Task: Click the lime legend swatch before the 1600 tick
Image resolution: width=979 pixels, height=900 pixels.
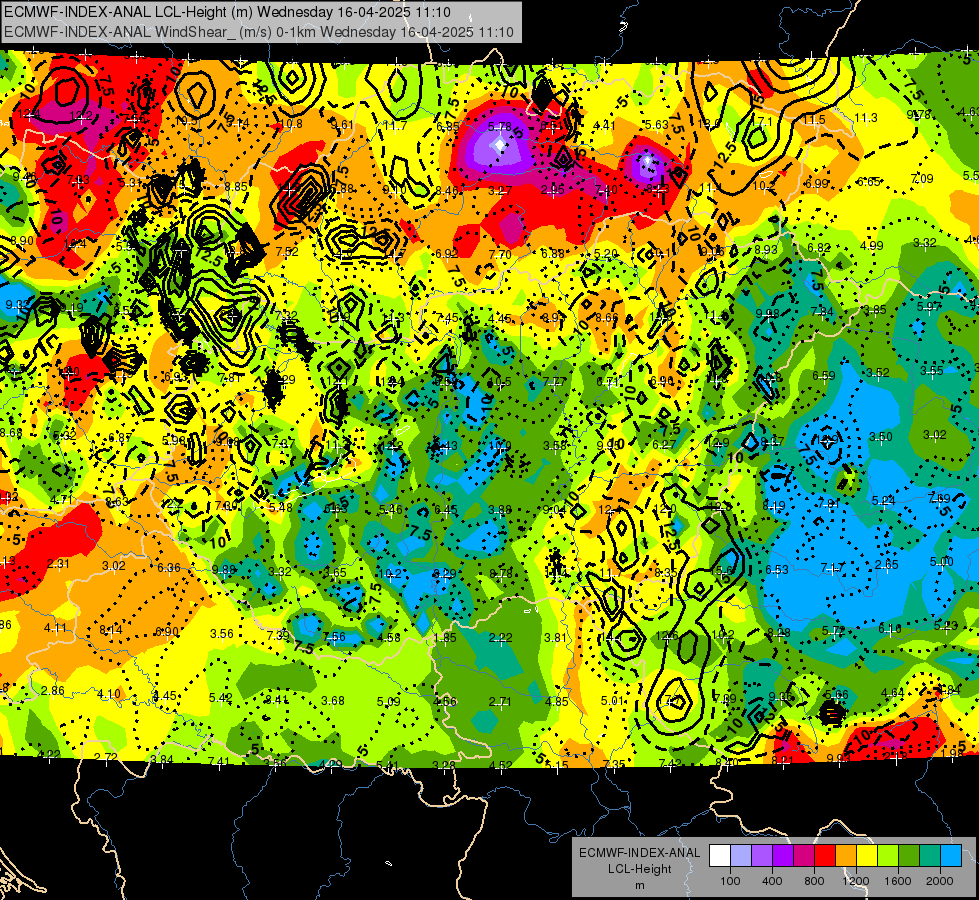Action: point(888,856)
